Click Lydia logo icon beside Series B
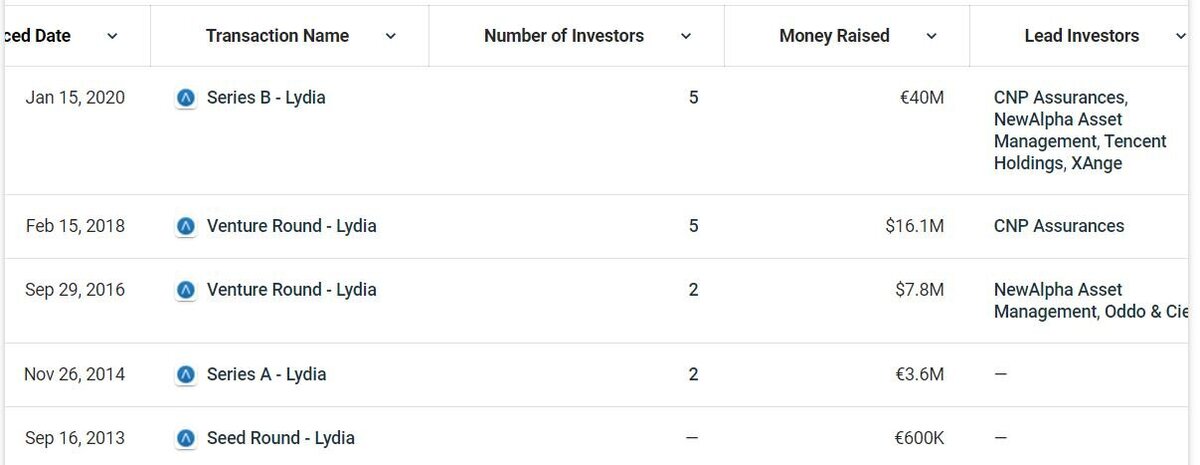Screen dimensions: 1200x465 (x=185, y=98)
